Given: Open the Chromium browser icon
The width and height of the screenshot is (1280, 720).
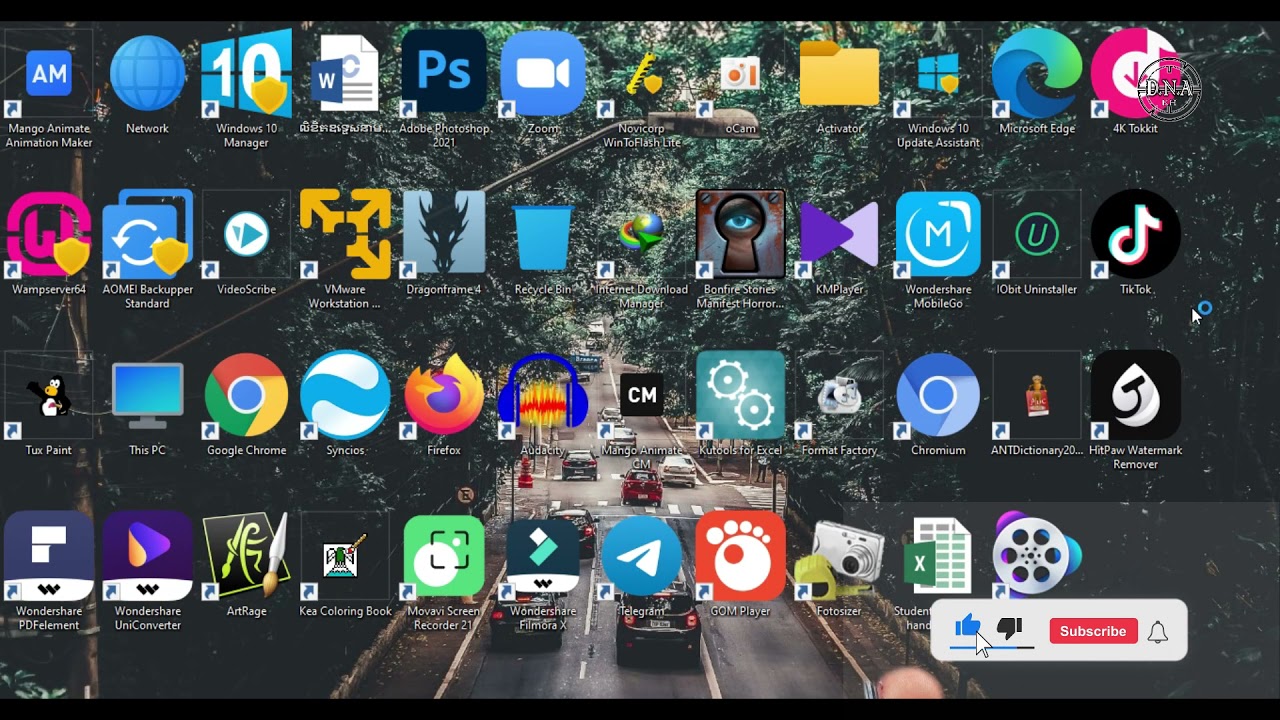Looking at the screenshot, I should (938, 397).
